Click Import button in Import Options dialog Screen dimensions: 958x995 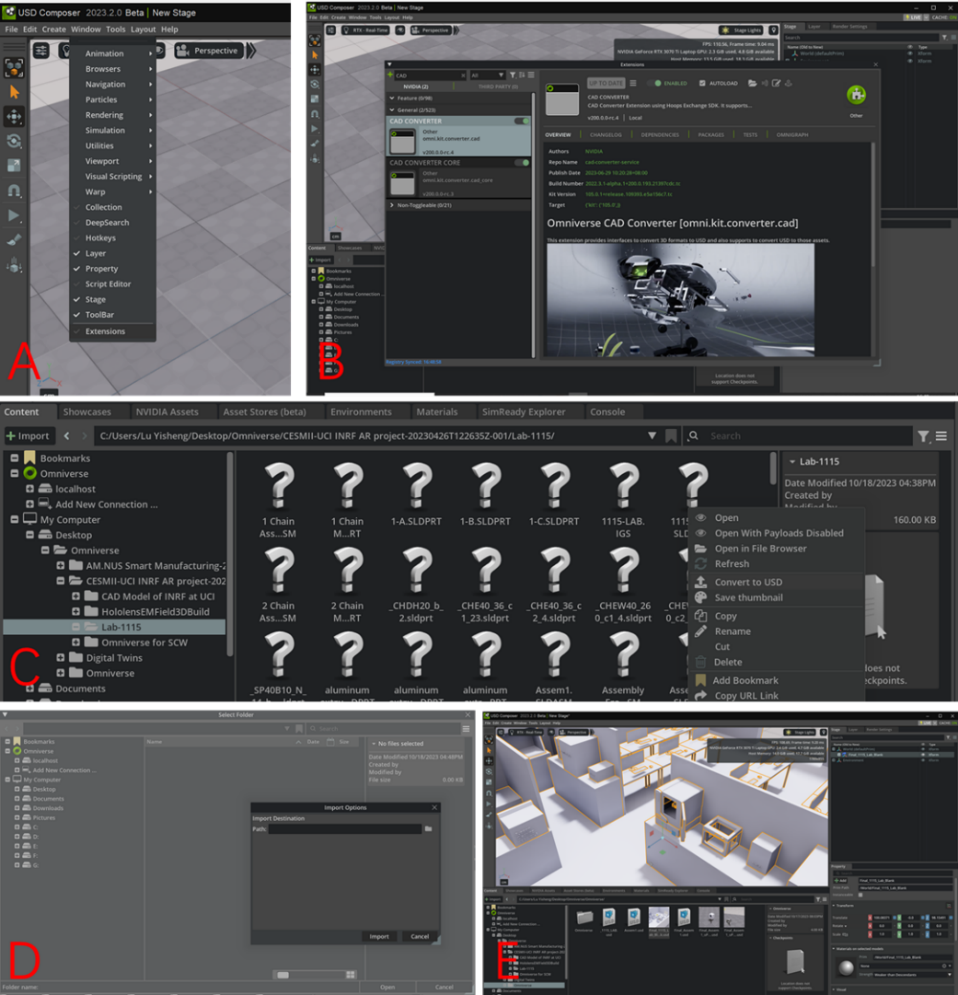(379, 937)
